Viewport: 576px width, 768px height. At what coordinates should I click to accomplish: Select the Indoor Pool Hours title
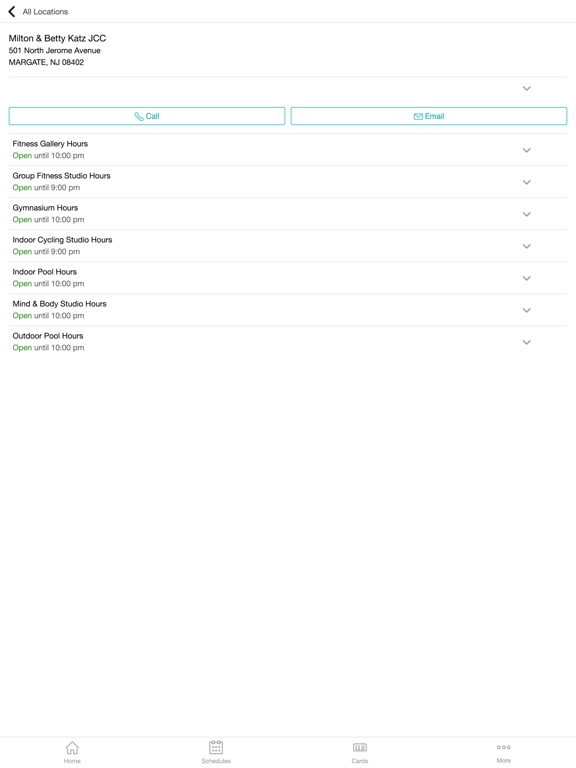(x=45, y=271)
